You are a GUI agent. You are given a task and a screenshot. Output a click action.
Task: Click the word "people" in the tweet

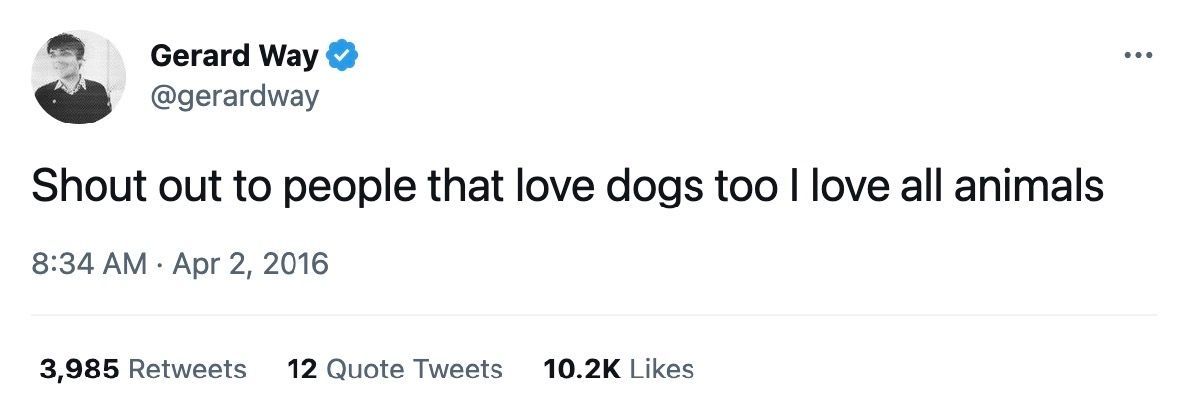pos(363,187)
